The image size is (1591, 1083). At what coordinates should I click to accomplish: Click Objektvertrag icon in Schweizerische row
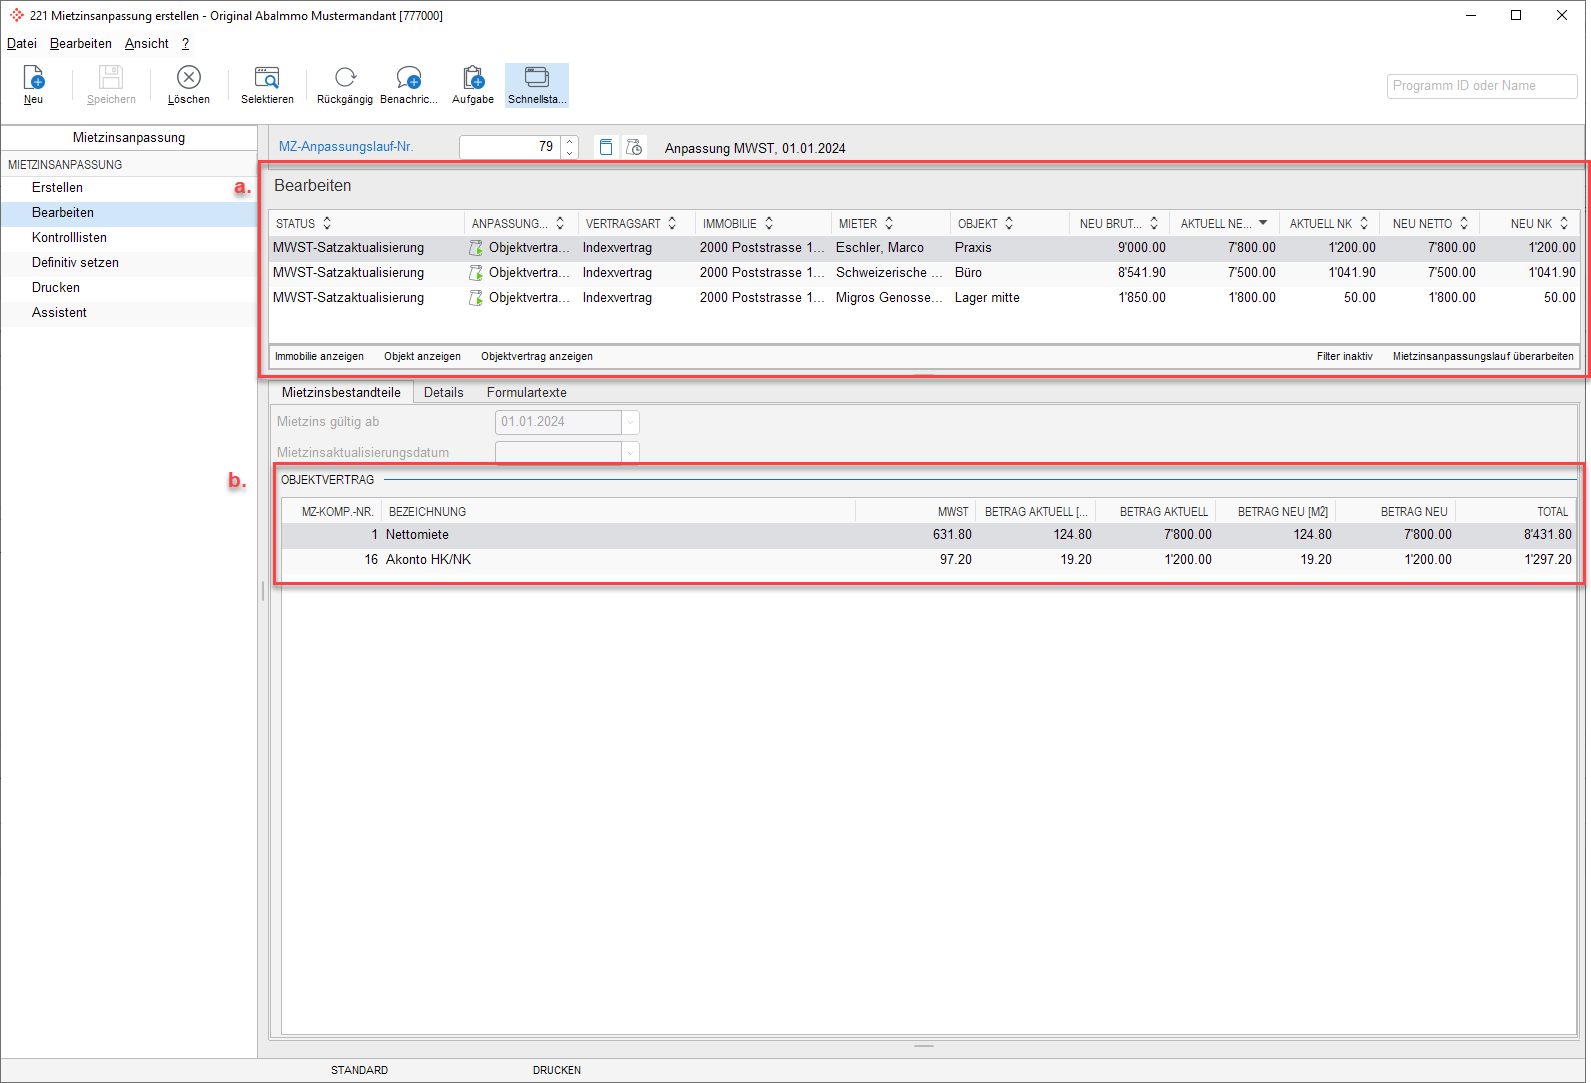point(476,273)
